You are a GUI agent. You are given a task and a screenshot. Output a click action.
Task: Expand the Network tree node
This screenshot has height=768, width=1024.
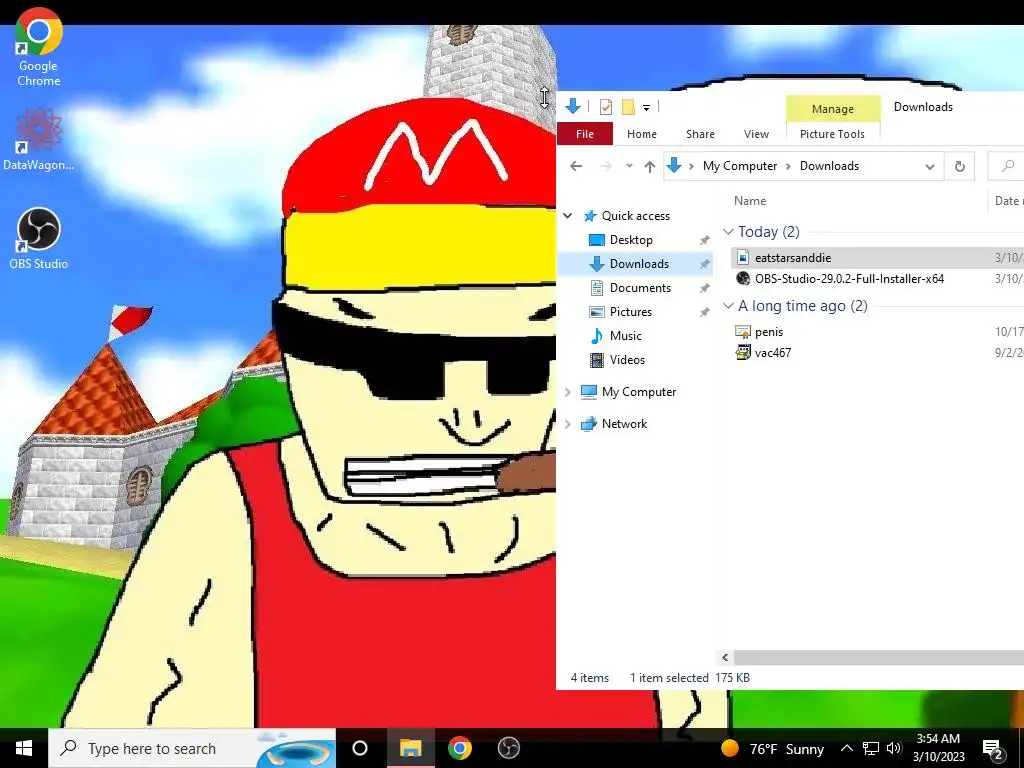tap(568, 424)
